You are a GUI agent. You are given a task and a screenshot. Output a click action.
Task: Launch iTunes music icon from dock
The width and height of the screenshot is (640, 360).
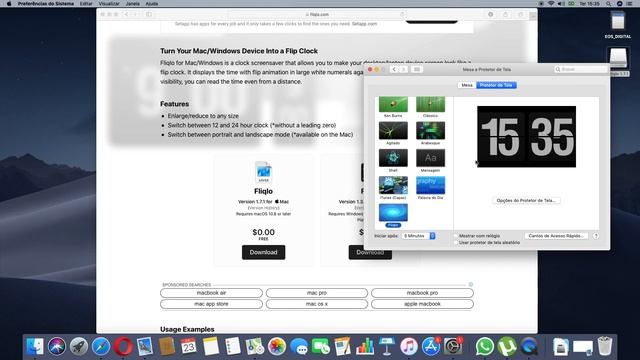click(x=409, y=347)
